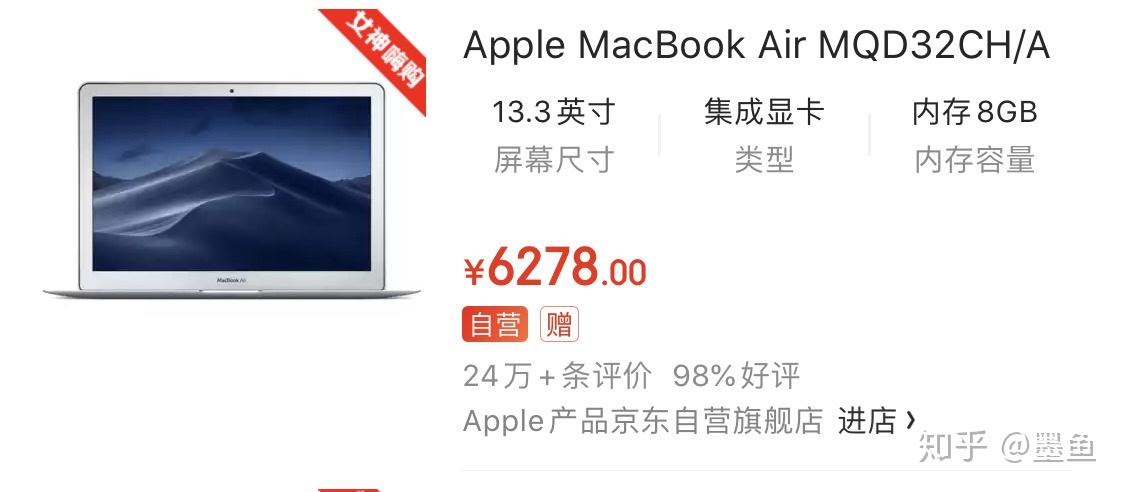Open the 24万+条评价 reviews count
Viewport: 1125px width, 492px height.
pyautogui.click(x=557, y=375)
